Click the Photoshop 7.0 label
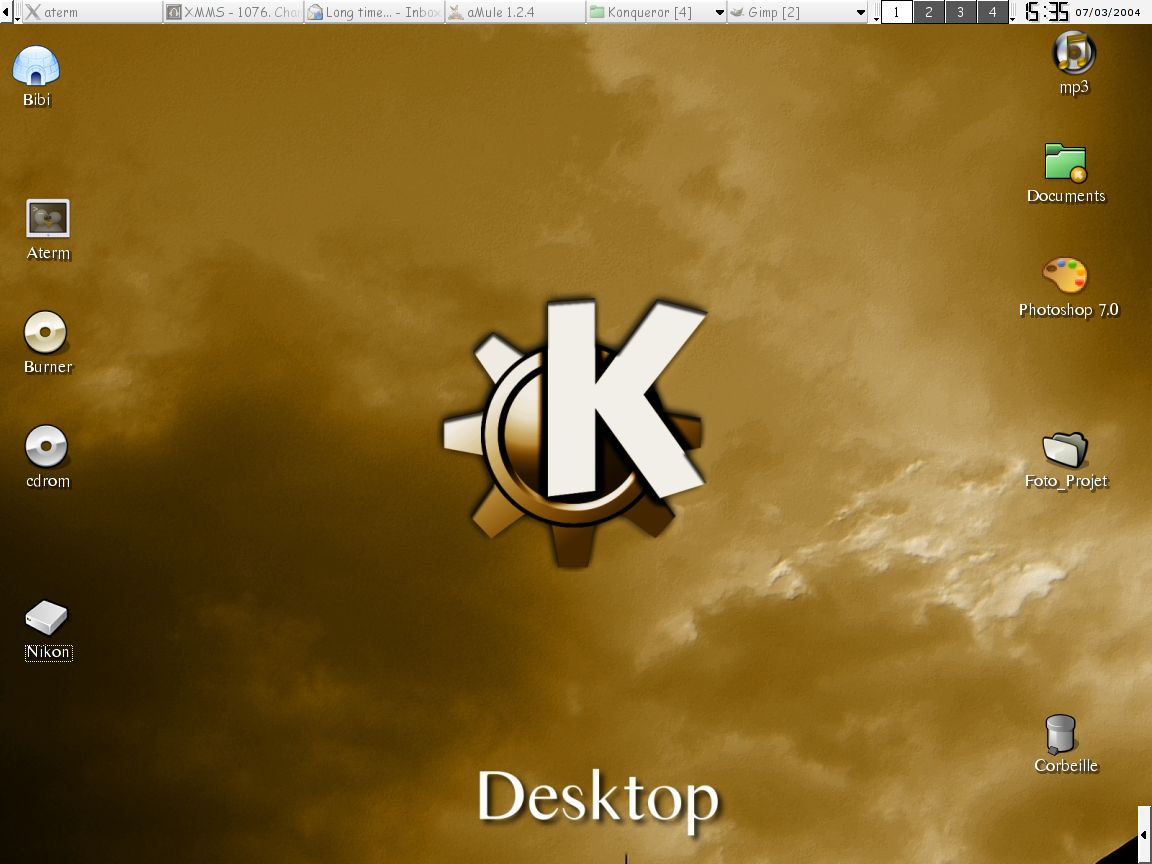 [1068, 310]
